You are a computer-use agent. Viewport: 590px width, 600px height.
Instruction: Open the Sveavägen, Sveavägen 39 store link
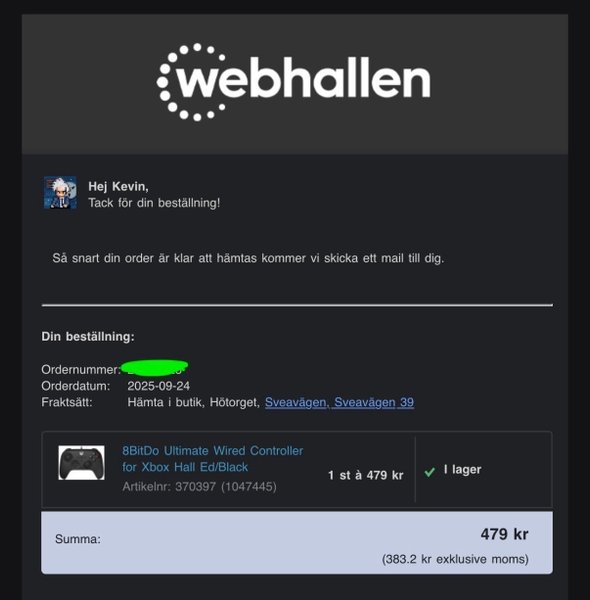(x=339, y=402)
